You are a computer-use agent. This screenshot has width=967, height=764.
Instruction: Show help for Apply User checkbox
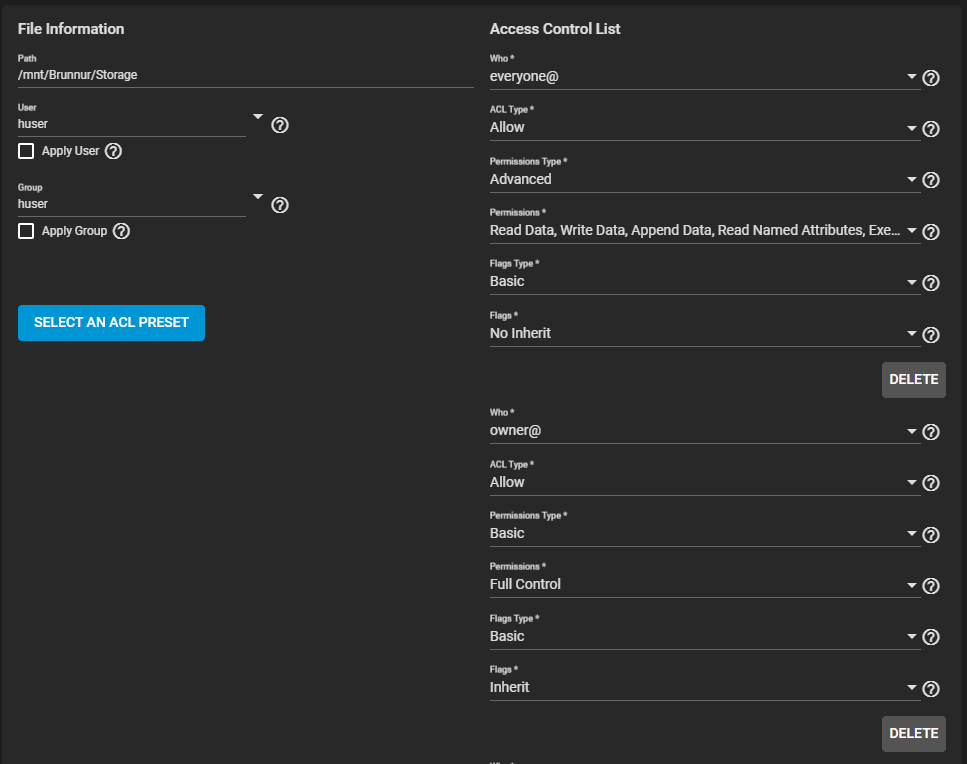click(x=113, y=151)
